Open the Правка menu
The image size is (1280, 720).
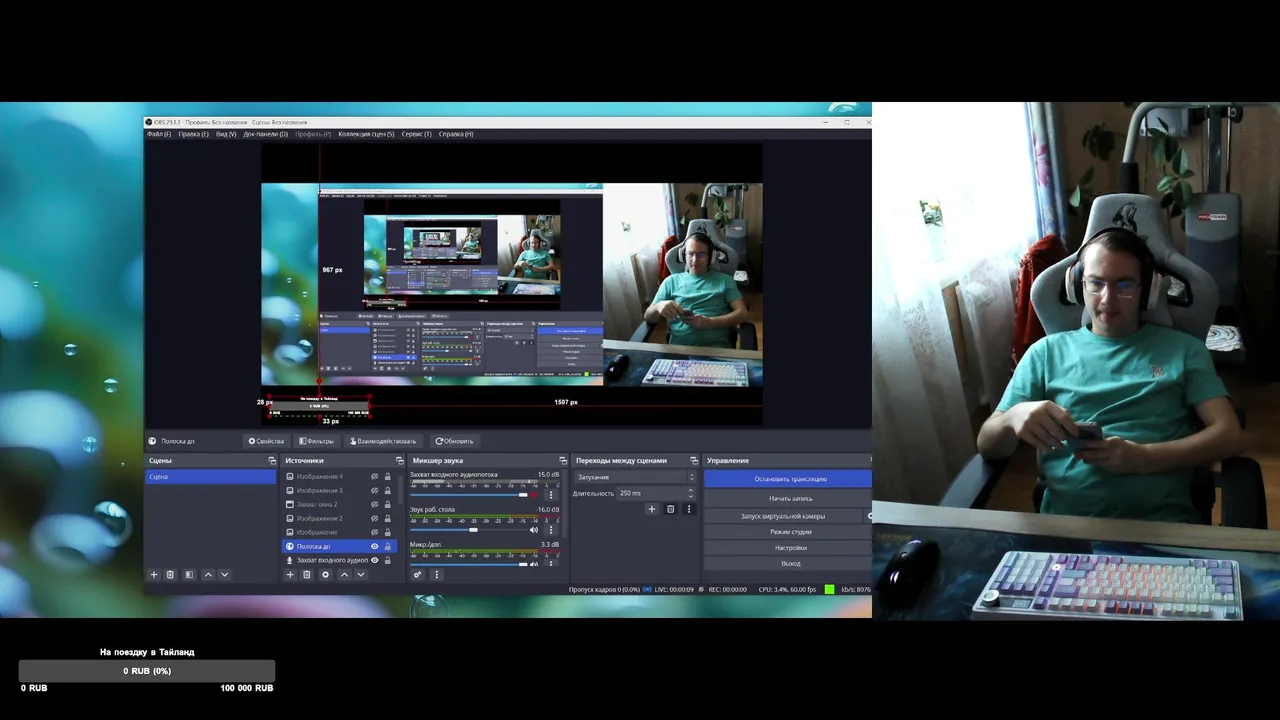coord(194,134)
